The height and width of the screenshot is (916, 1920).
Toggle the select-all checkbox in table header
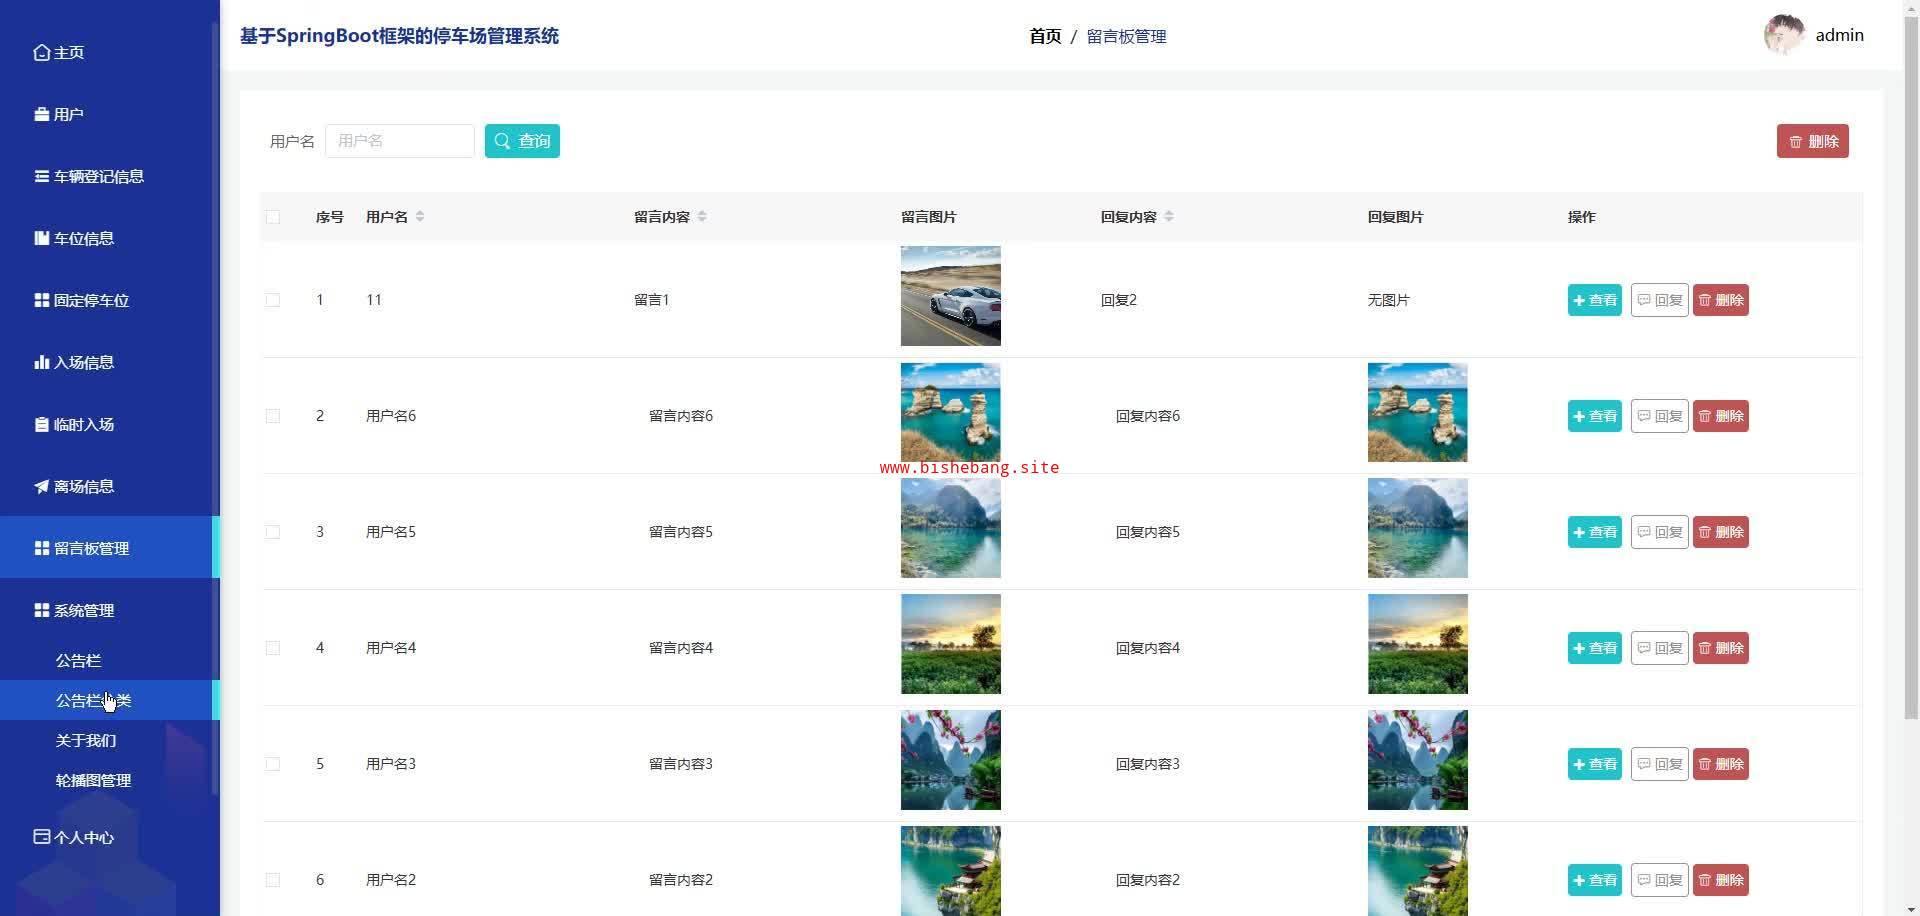point(273,217)
